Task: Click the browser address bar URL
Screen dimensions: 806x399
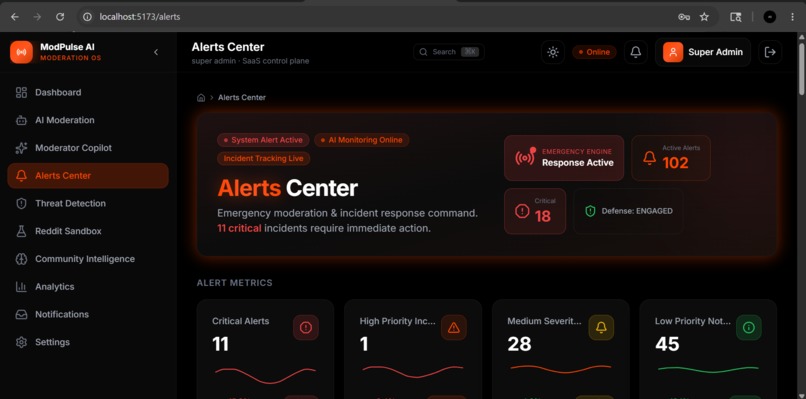Action: [x=139, y=17]
